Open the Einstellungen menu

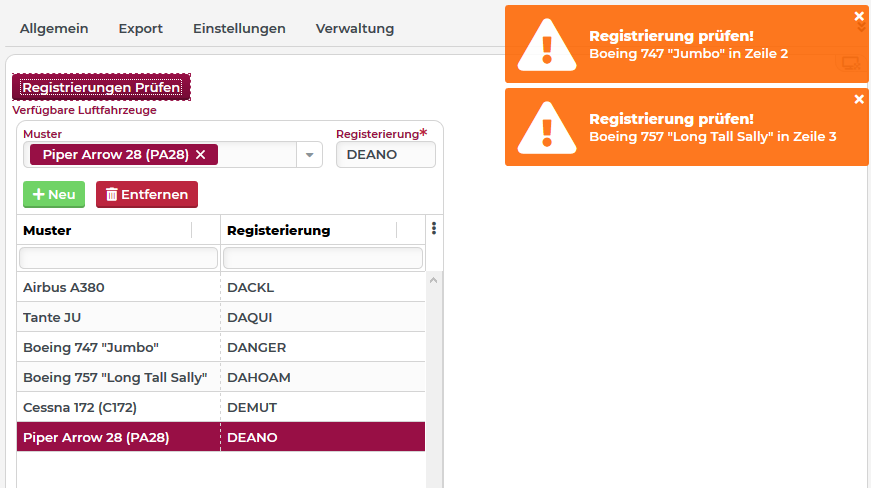(x=239, y=29)
